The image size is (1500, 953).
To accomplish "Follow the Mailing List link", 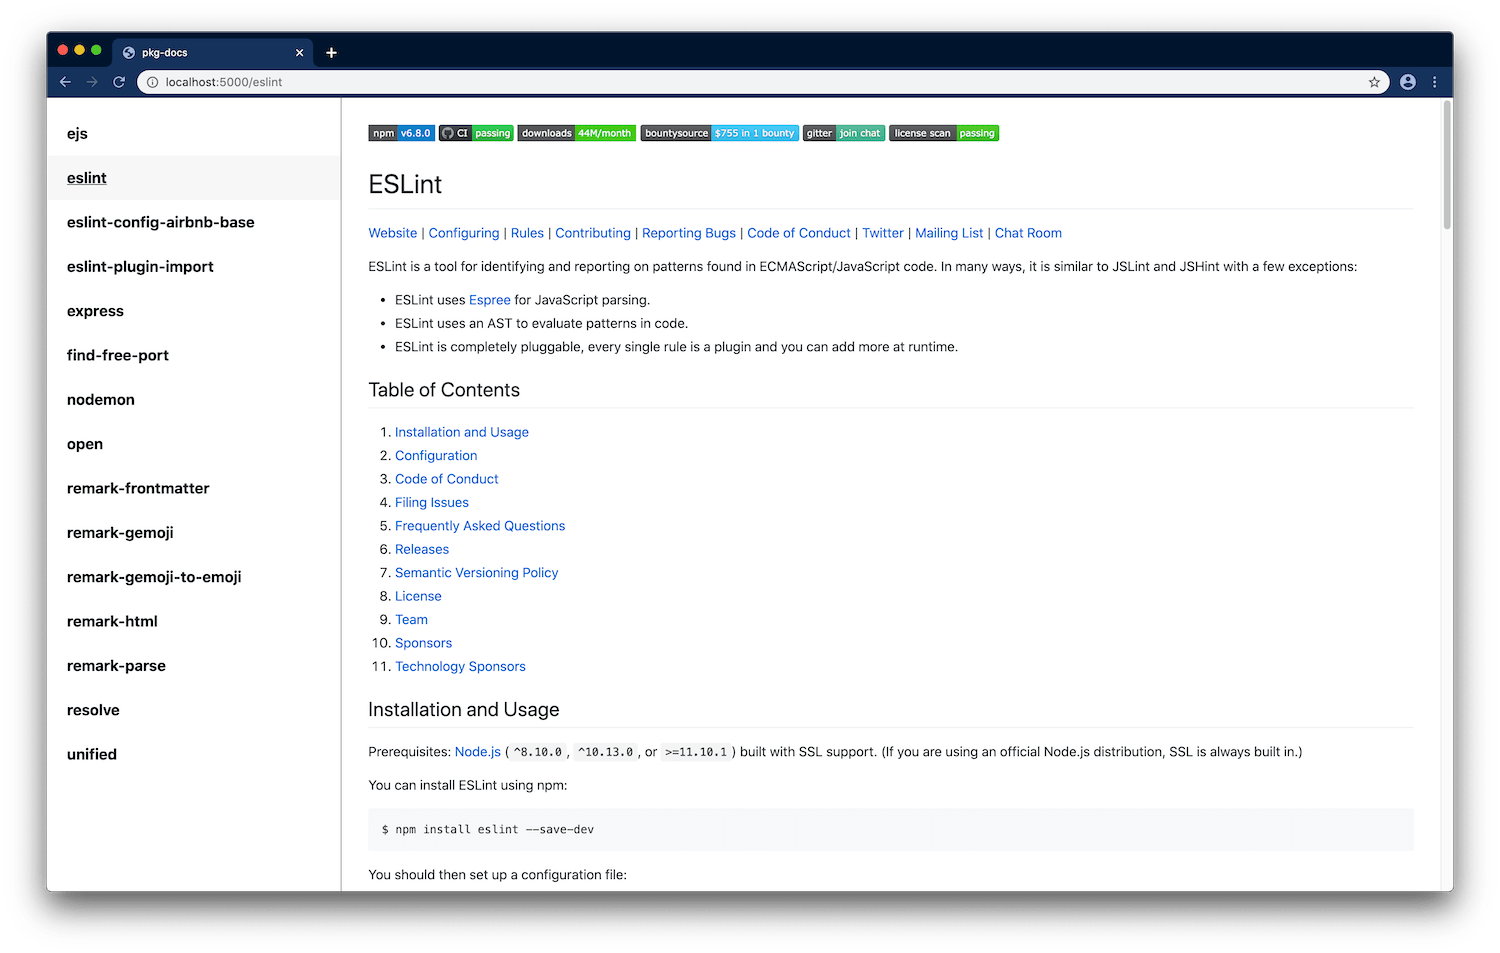I will pos(949,233).
